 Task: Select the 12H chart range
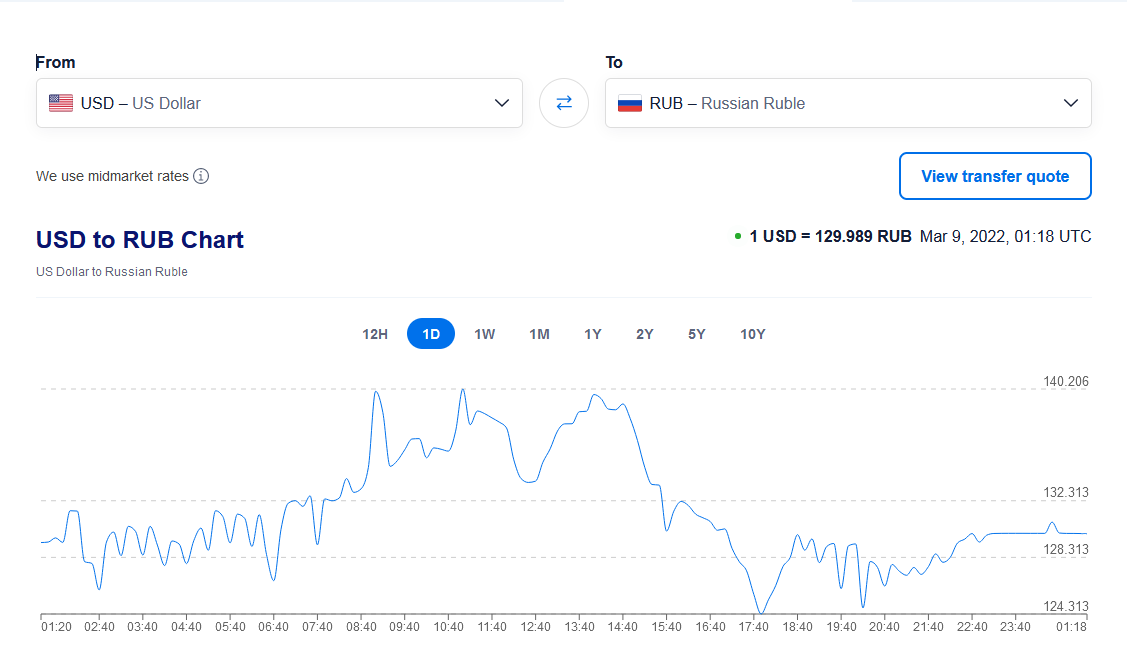(375, 334)
